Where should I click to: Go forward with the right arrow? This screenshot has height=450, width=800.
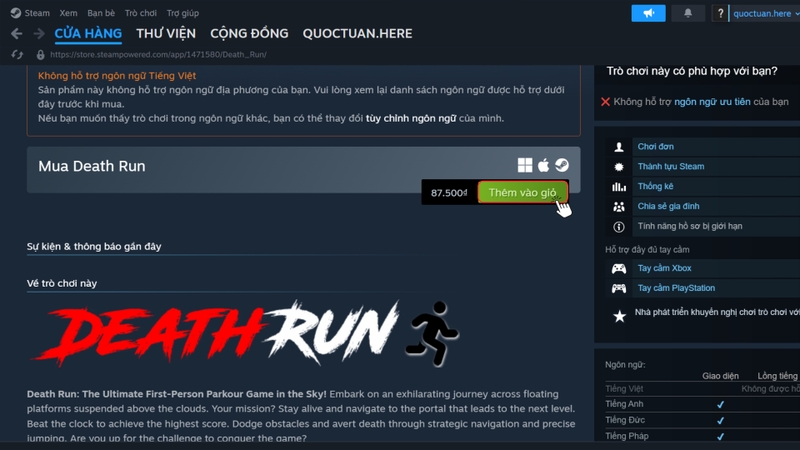(39, 34)
